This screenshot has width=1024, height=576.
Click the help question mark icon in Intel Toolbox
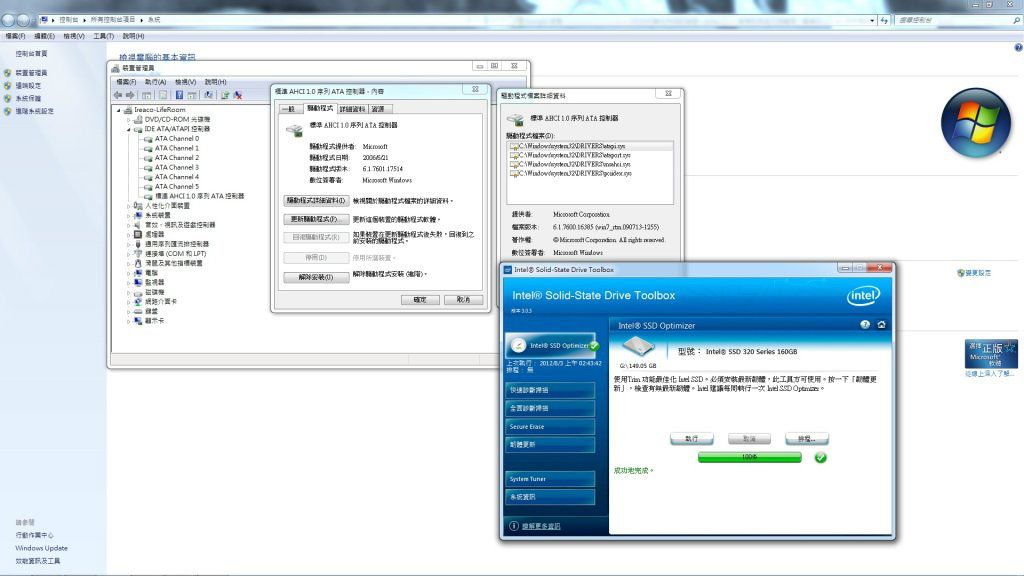[865, 325]
